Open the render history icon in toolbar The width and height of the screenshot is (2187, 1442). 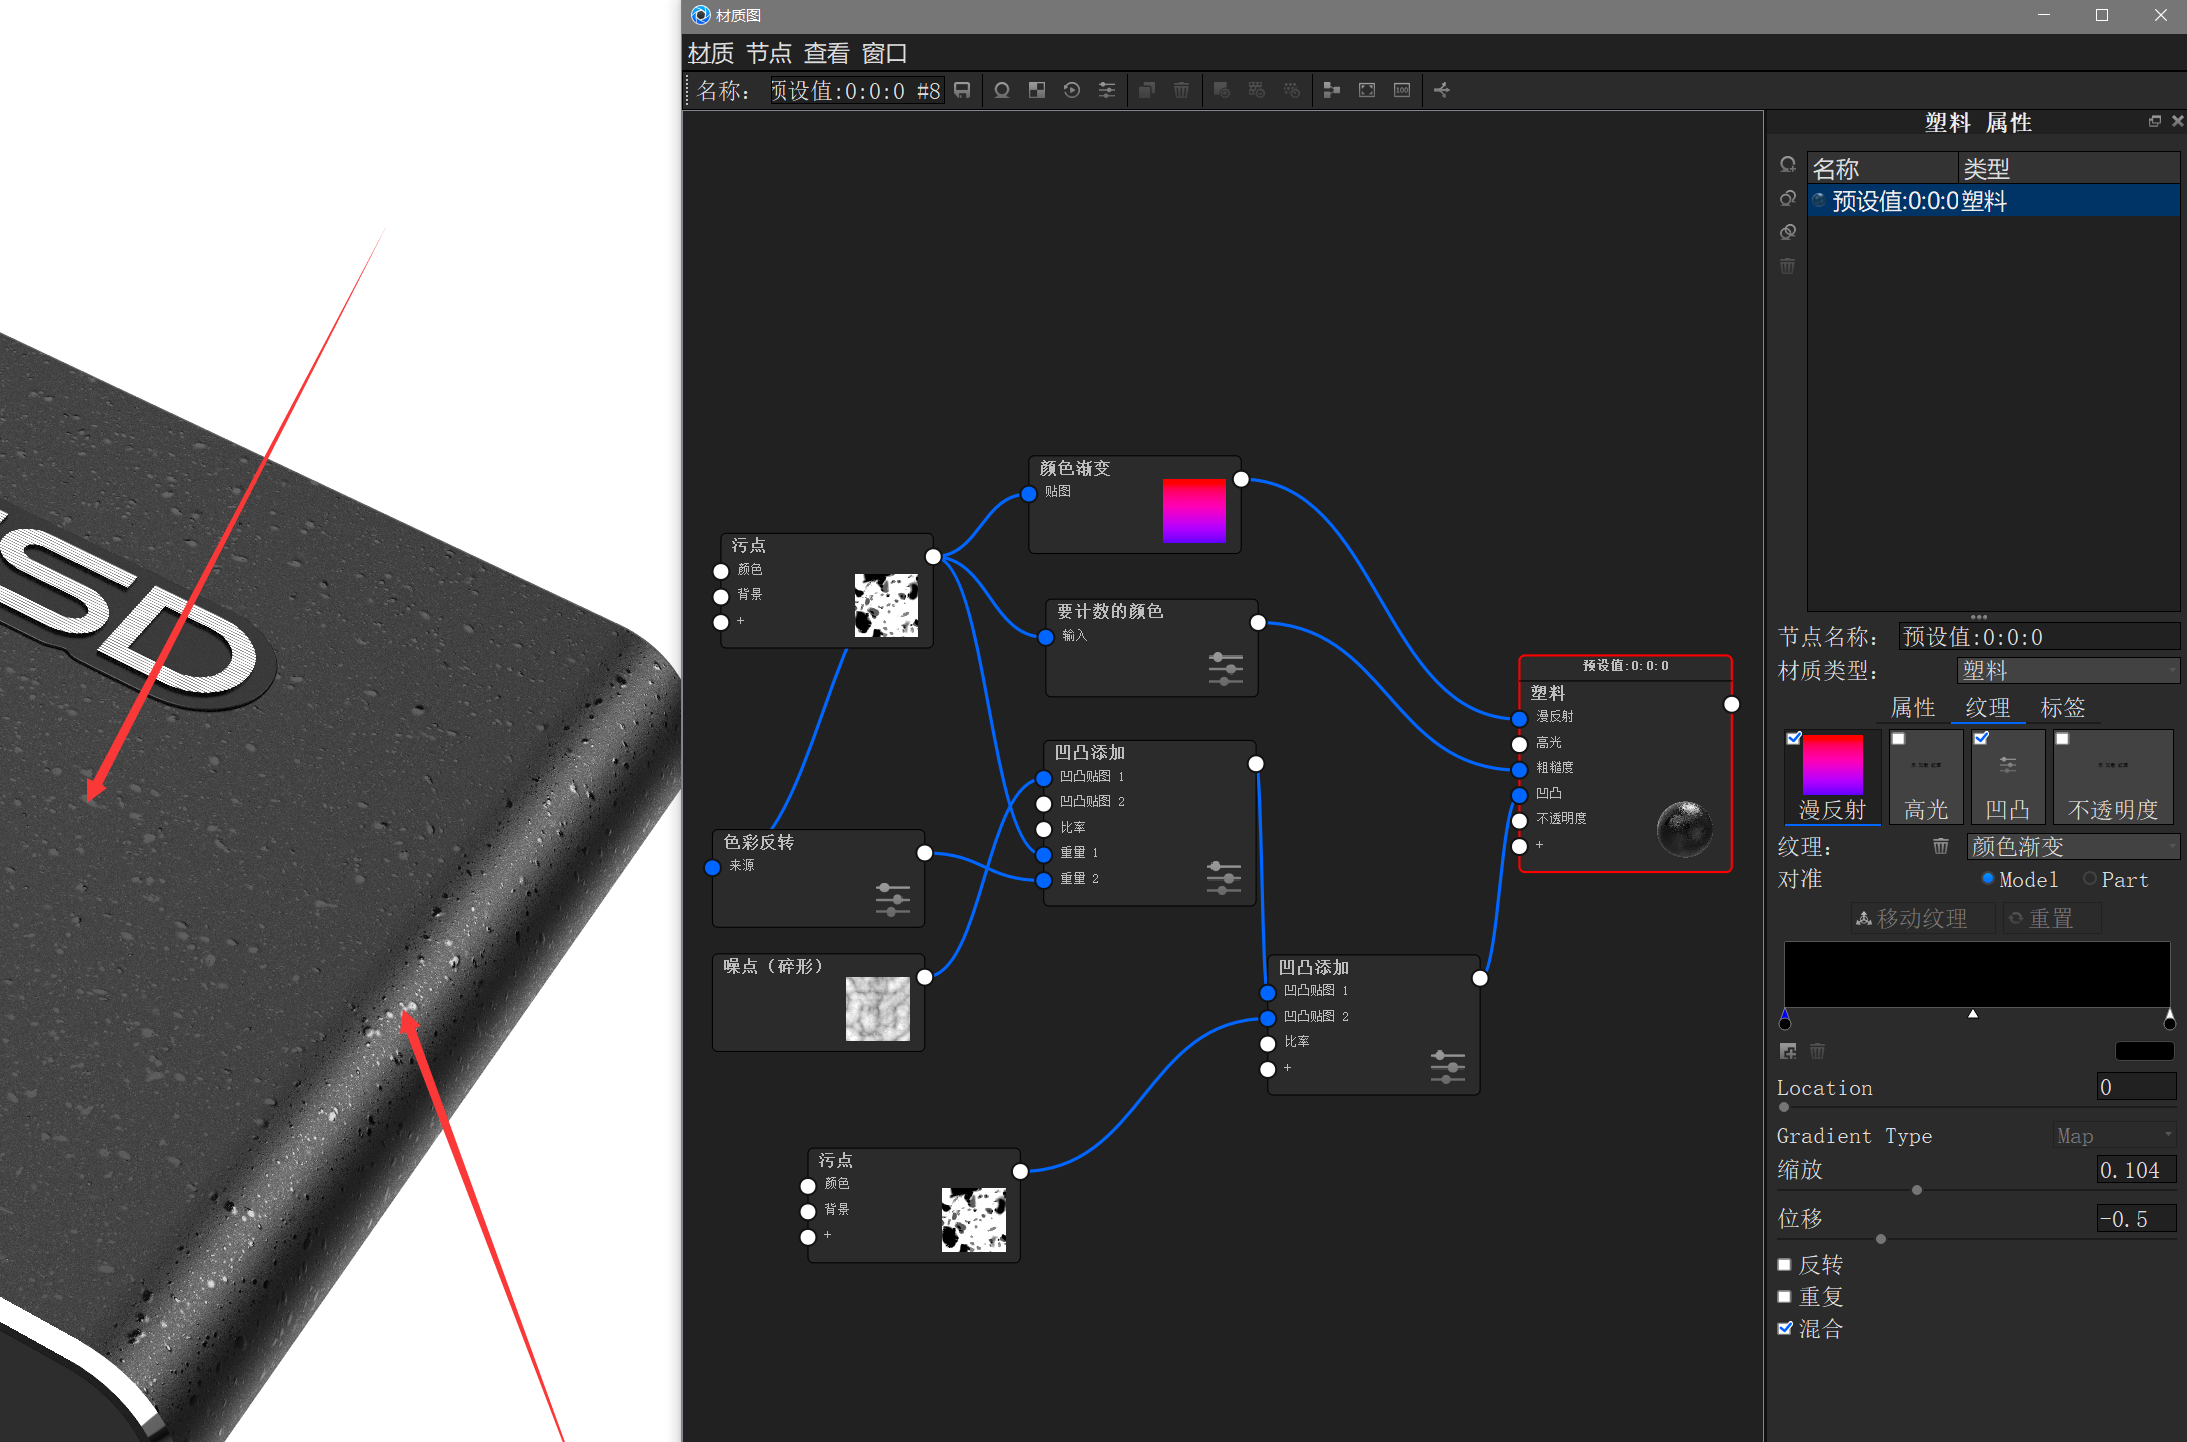[1071, 90]
